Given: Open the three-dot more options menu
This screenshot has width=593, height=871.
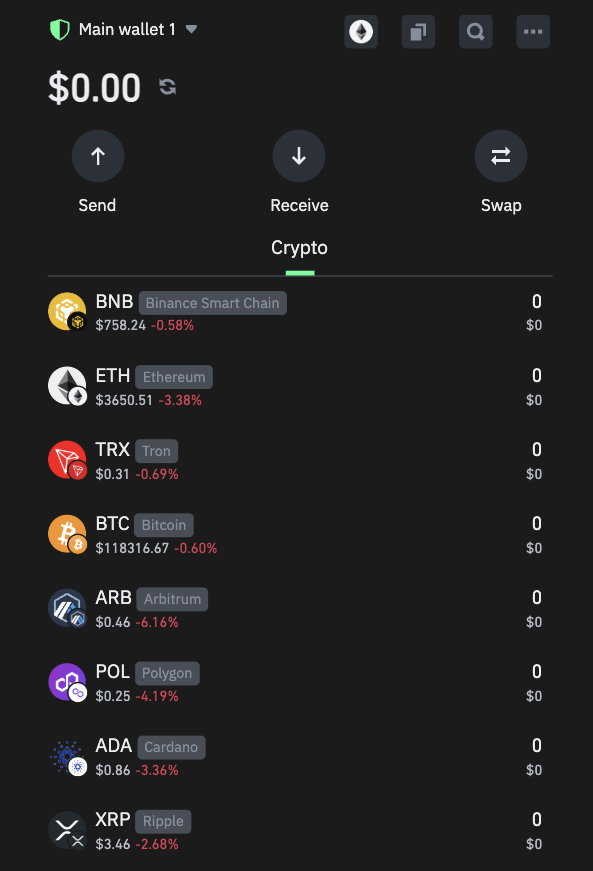Looking at the screenshot, I should tap(533, 32).
